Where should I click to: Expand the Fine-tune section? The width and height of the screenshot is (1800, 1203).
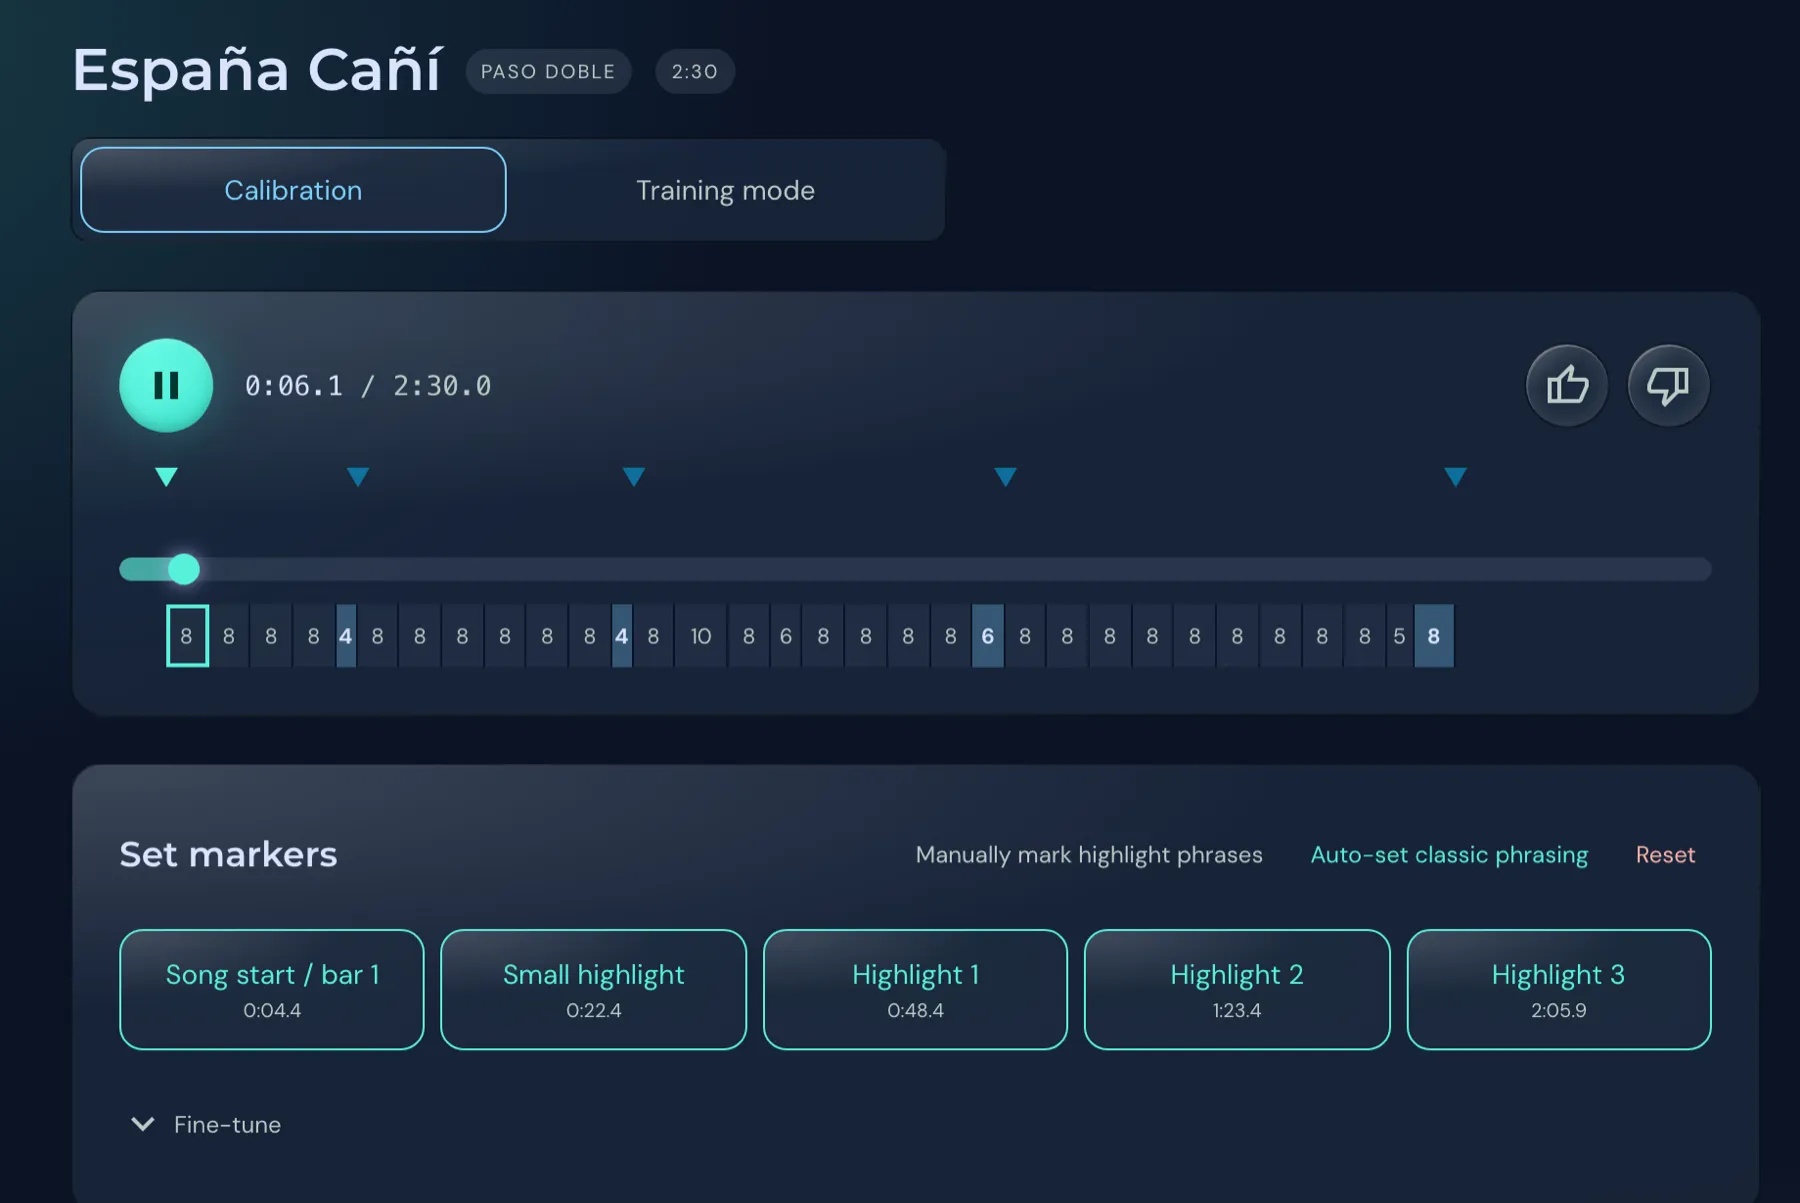tap(206, 1124)
